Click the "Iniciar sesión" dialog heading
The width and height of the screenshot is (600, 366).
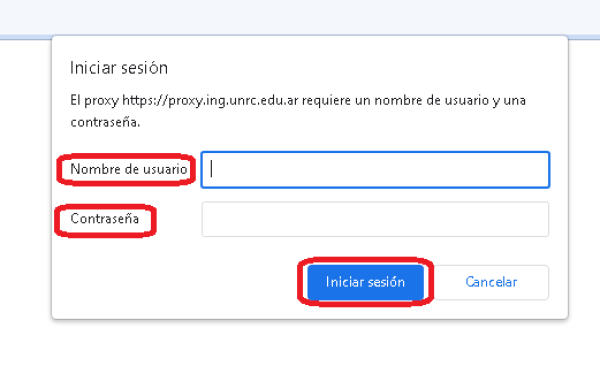click(119, 68)
